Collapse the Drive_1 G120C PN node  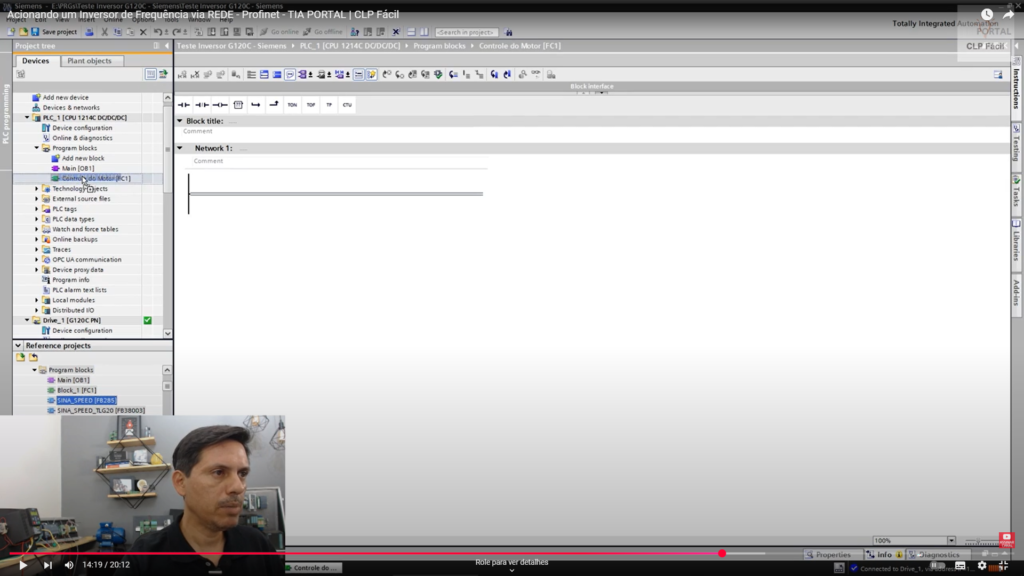coord(27,321)
